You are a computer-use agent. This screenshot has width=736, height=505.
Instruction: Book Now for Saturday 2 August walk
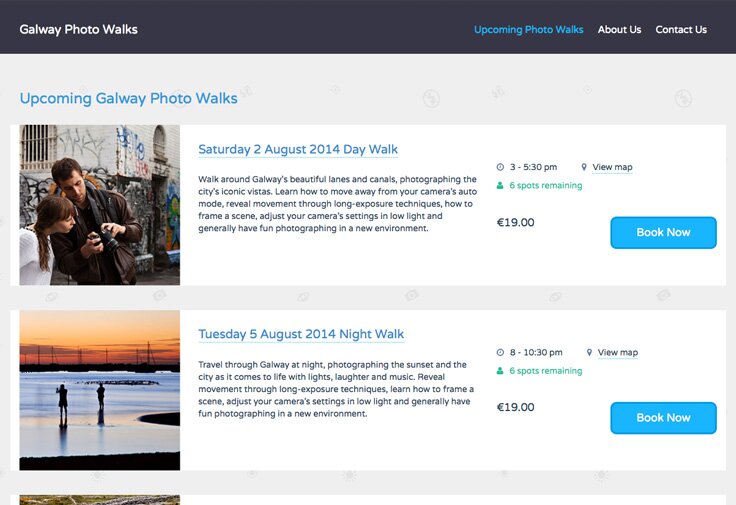click(663, 232)
